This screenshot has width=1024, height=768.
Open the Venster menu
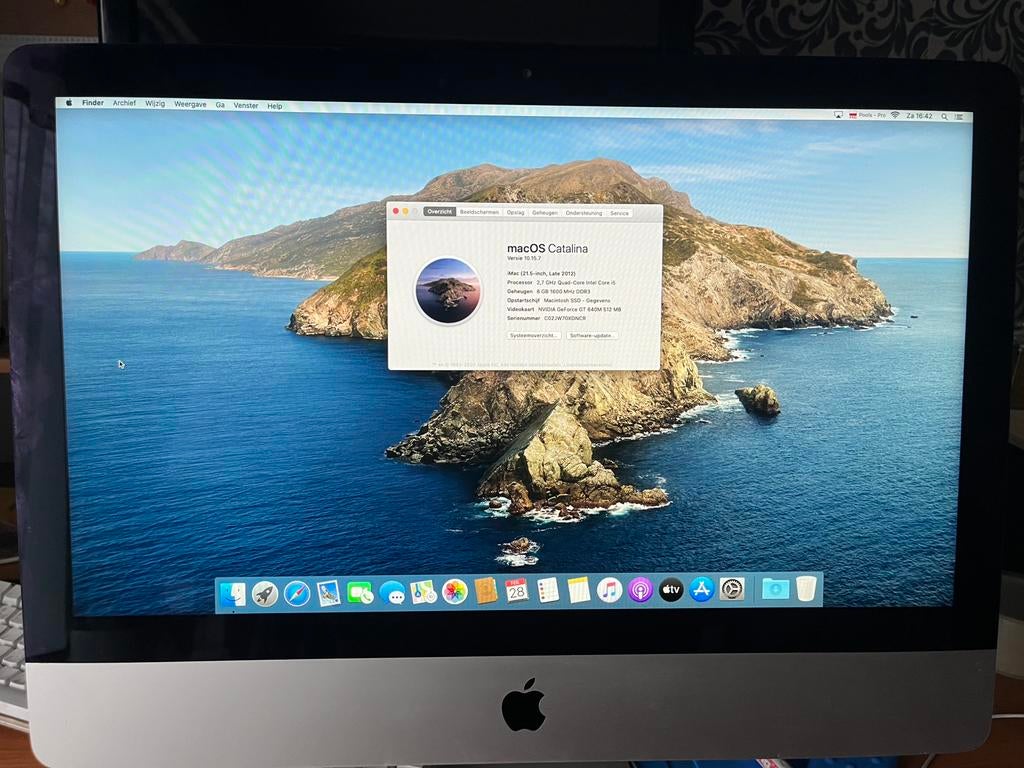pos(246,105)
